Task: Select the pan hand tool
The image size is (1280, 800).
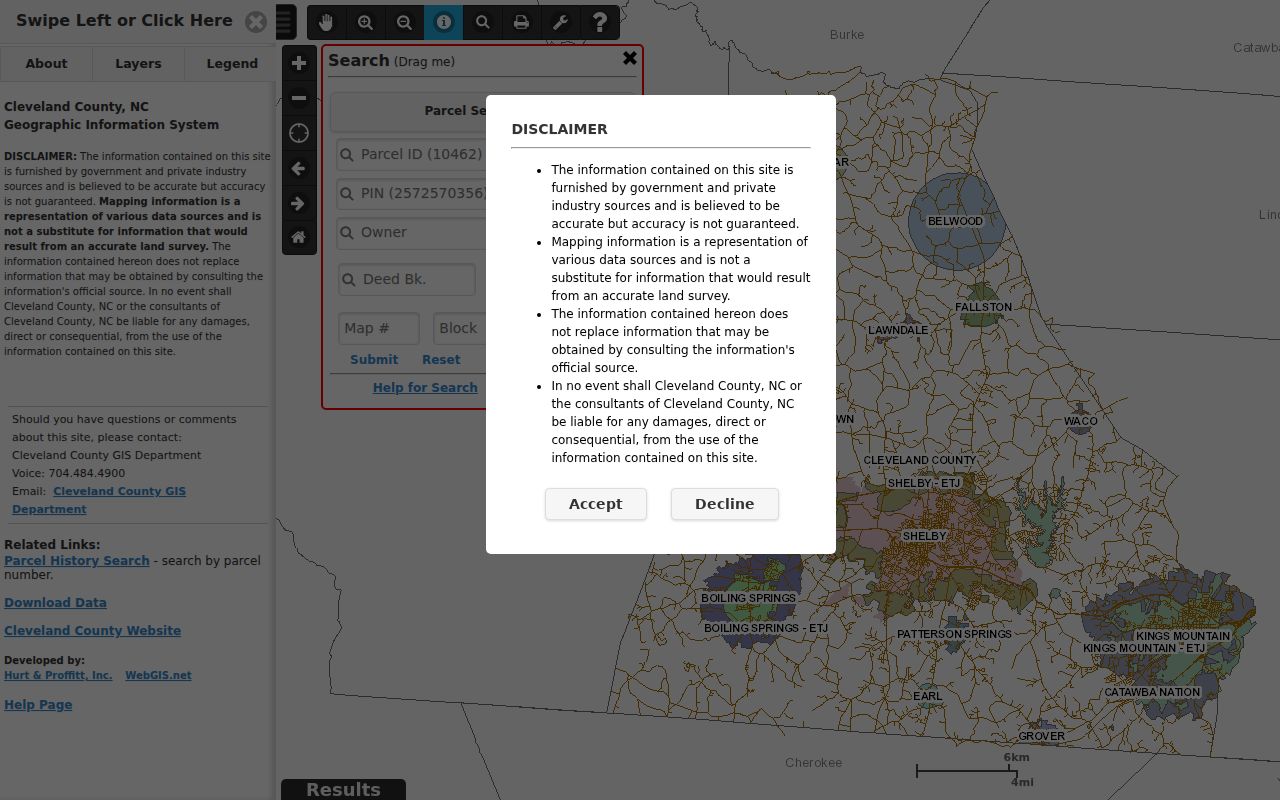Action: (326, 22)
